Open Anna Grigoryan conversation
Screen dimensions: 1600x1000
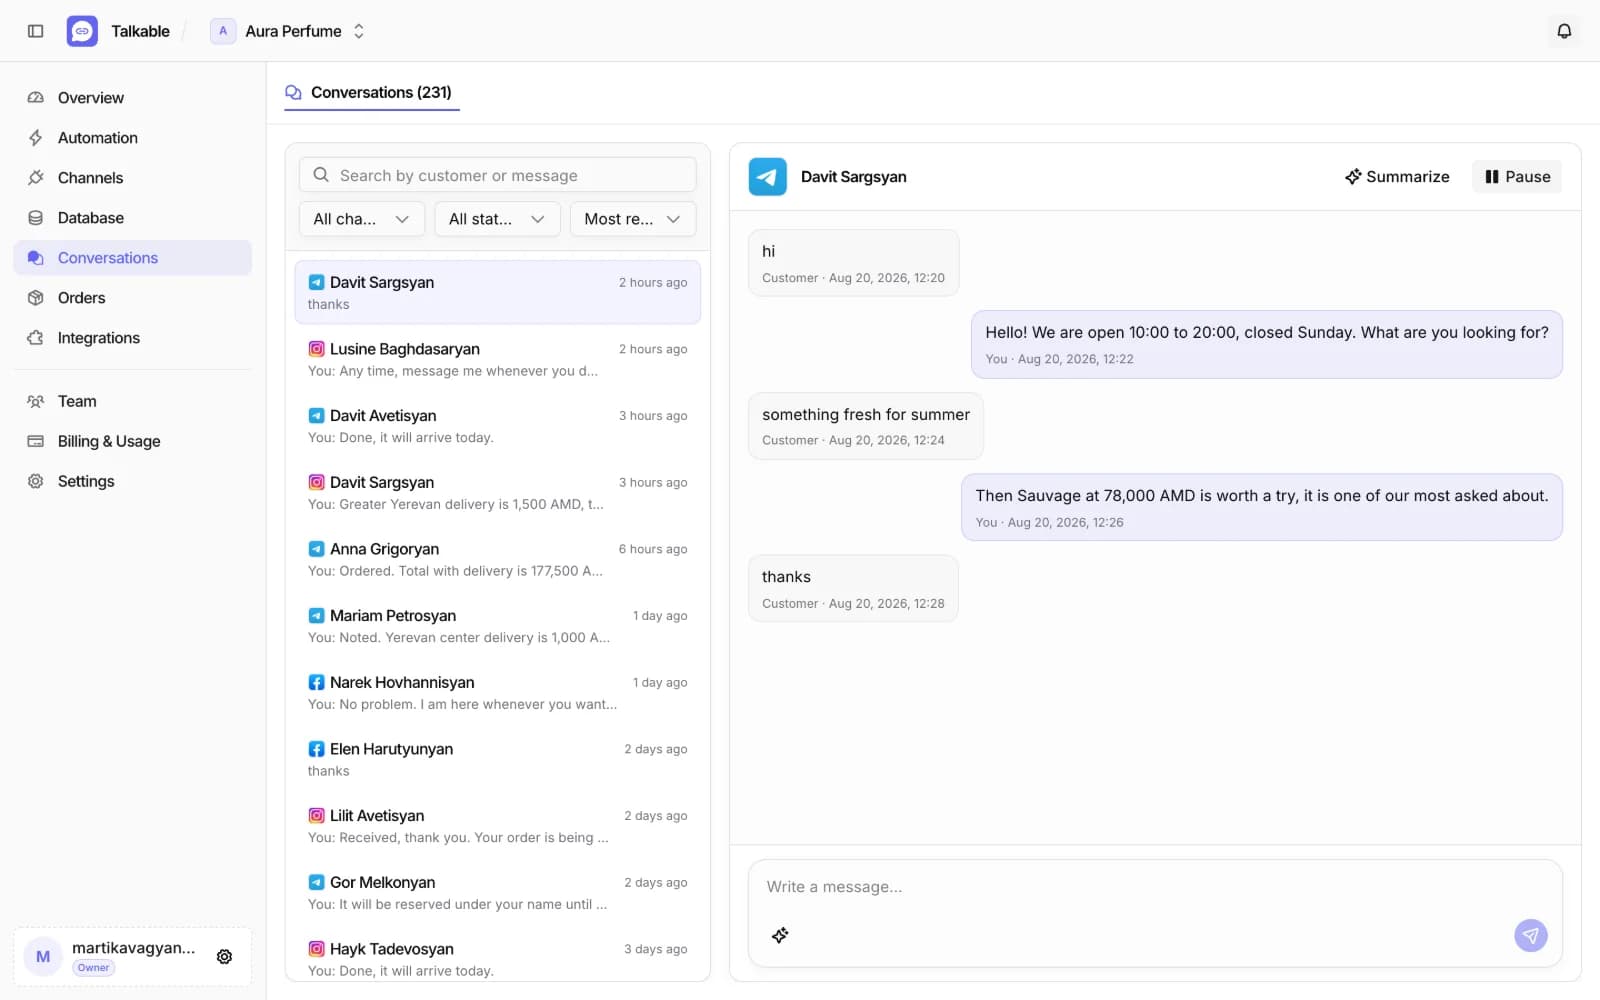497,560
